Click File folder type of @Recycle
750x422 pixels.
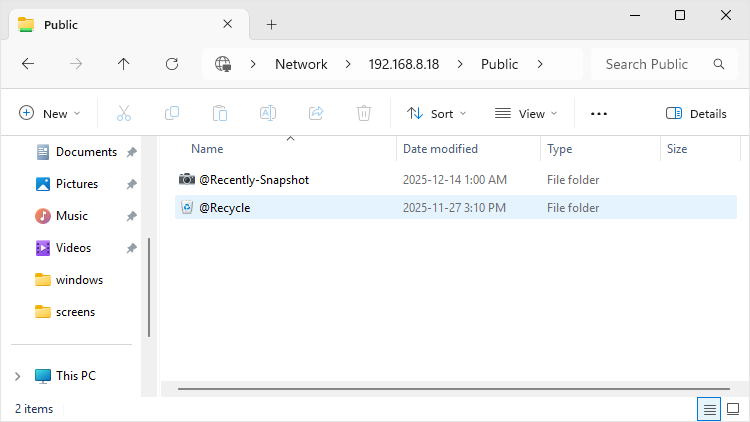[573, 208]
